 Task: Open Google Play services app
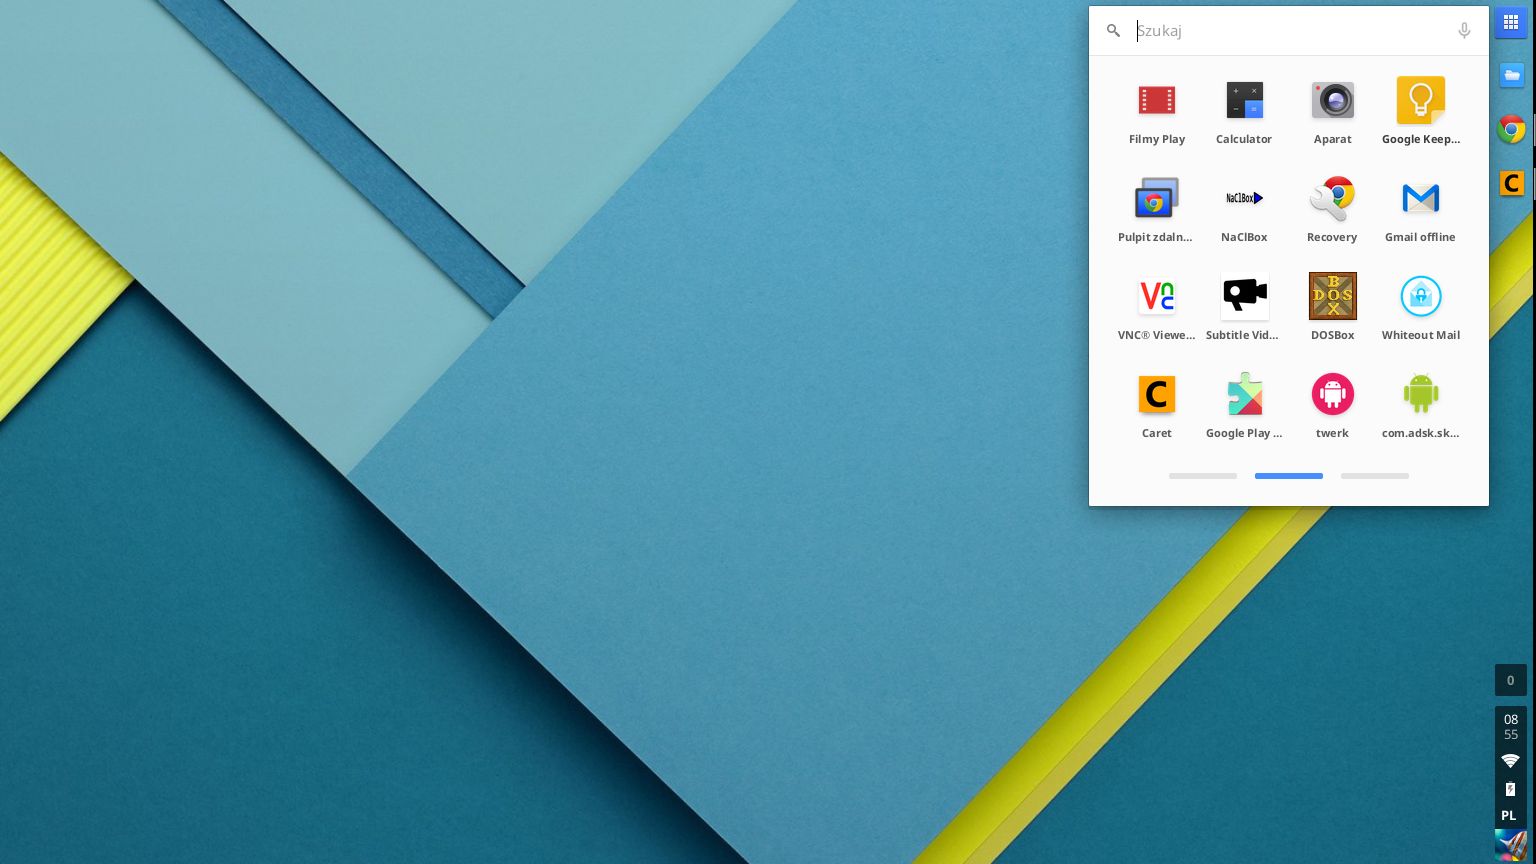click(x=1245, y=395)
